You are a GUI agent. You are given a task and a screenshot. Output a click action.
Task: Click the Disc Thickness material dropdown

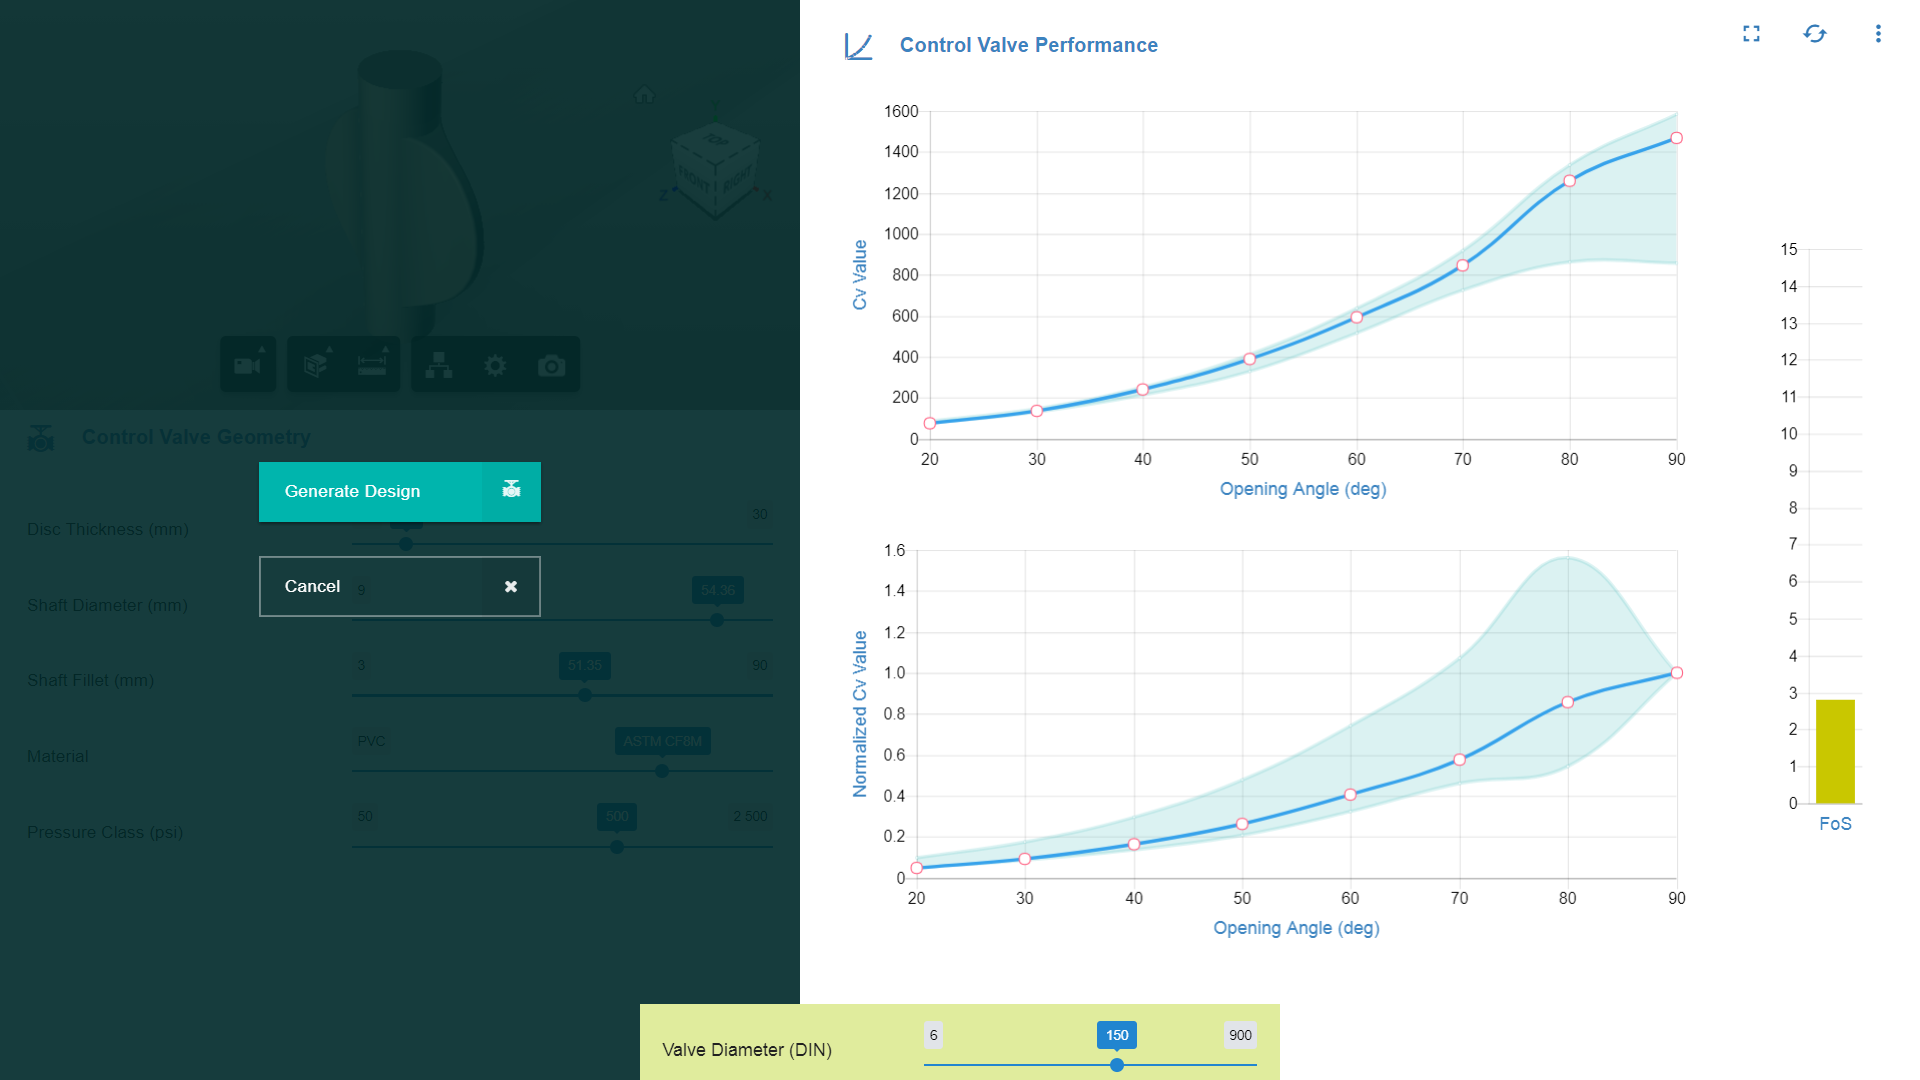point(661,740)
